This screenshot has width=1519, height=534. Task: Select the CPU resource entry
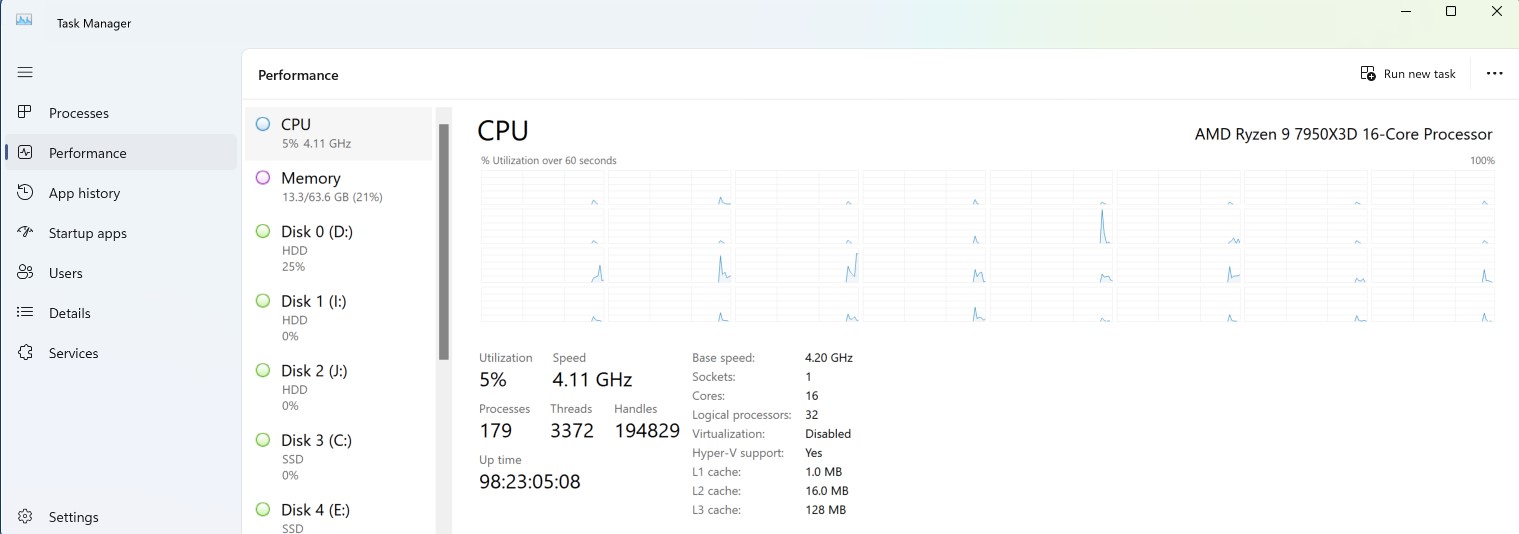(x=339, y=133)
